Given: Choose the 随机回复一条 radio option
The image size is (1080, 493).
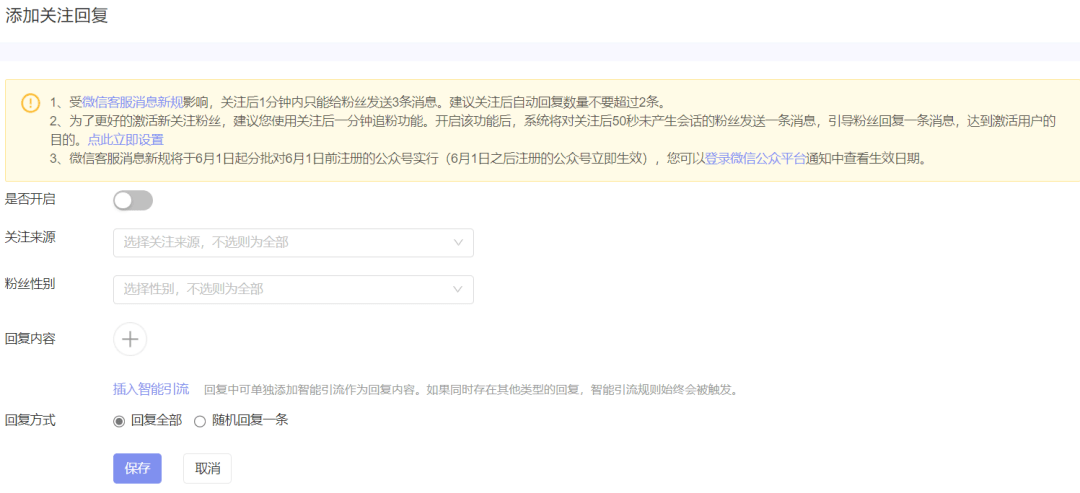Looking at the screenshot, I should (x=200, y=421).
